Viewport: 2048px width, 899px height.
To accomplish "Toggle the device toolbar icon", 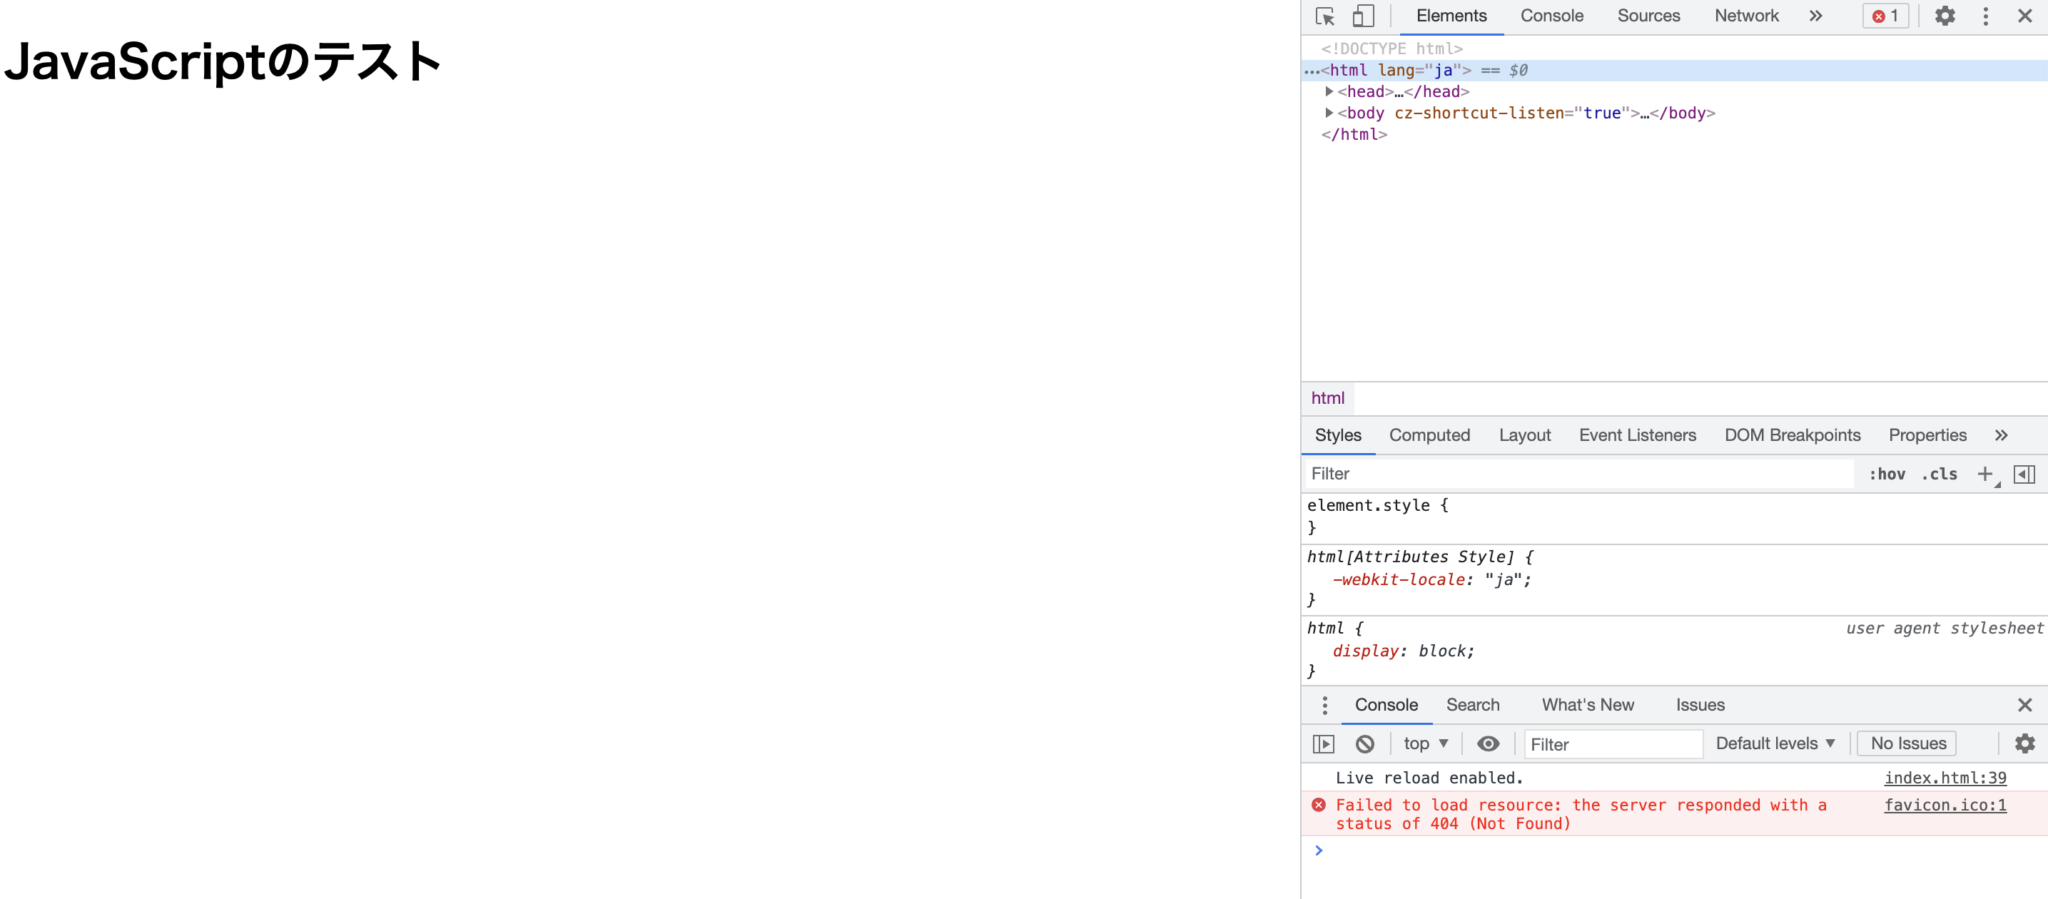I will [1363, 16].
